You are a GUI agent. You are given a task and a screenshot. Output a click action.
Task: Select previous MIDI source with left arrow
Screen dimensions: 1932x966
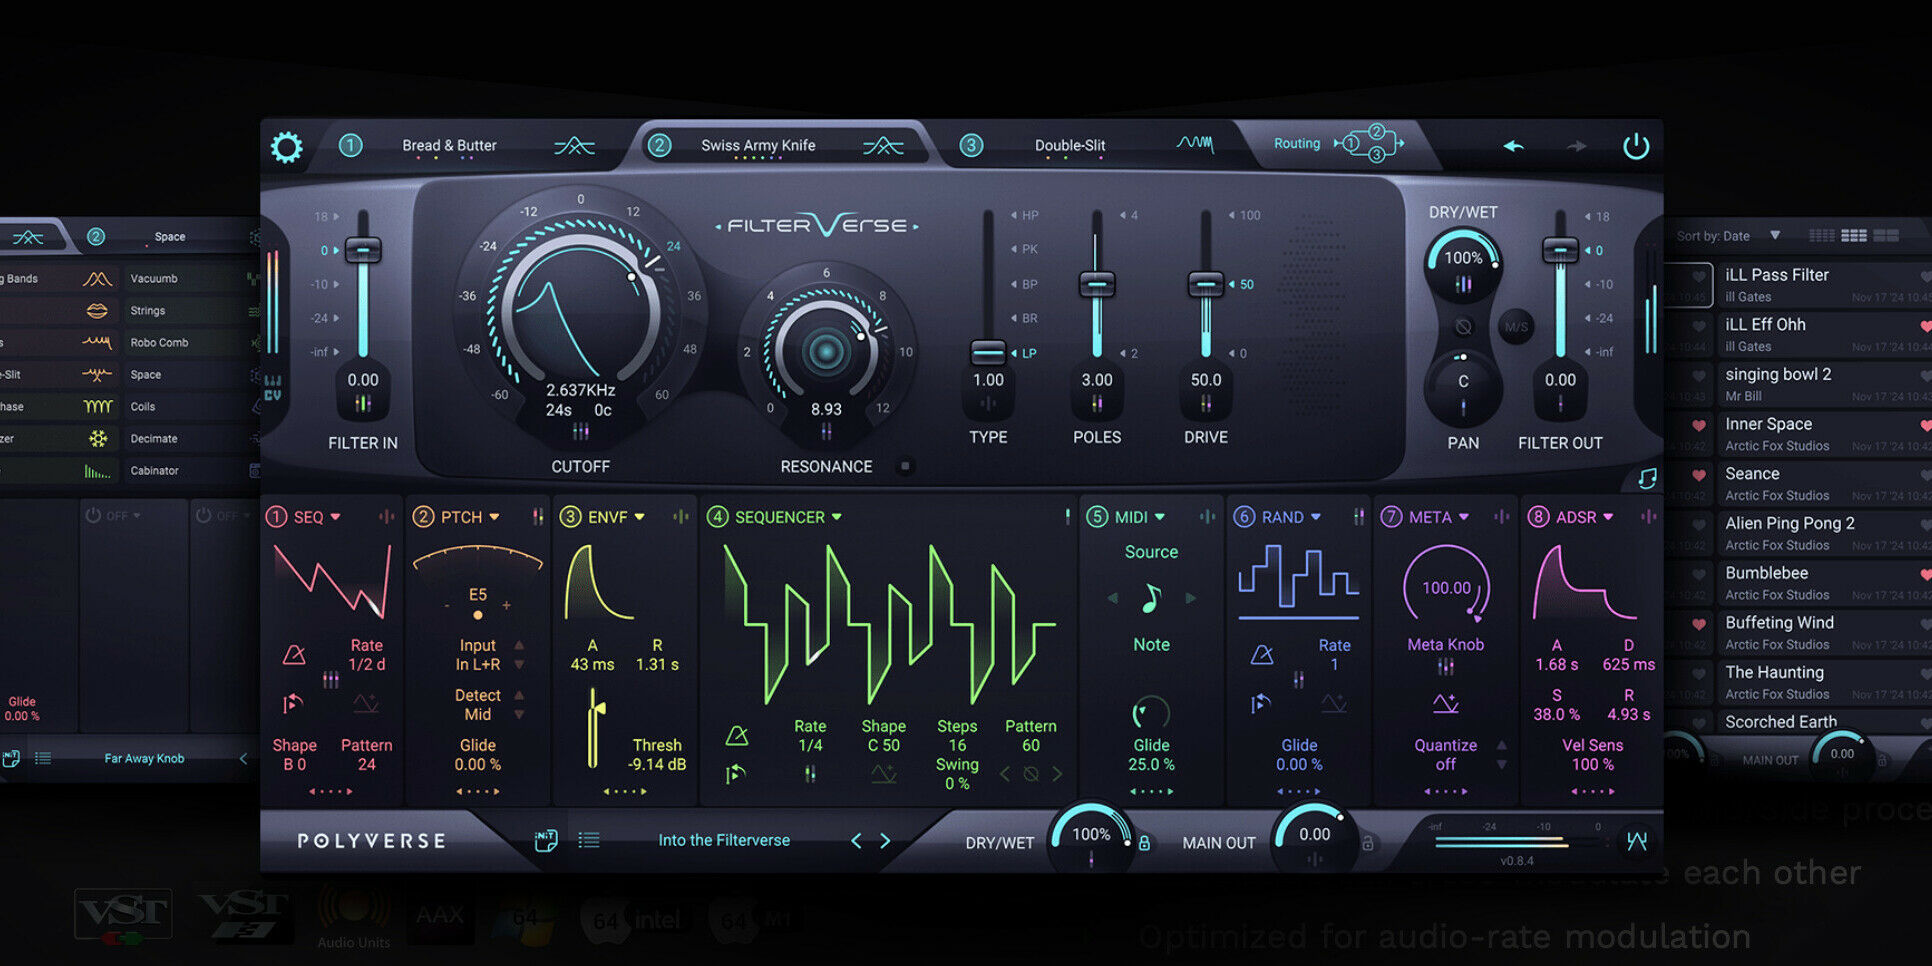click(1112, 598)
